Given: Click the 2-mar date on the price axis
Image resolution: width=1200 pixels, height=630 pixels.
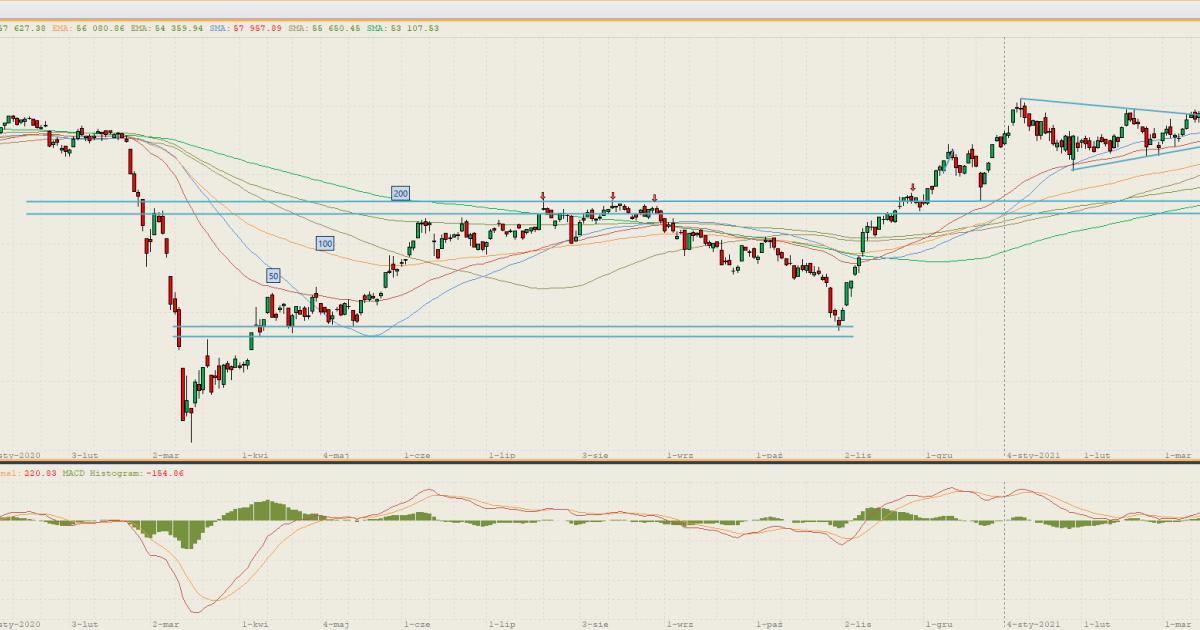Looking at the screenshot, I should [165, 455].
